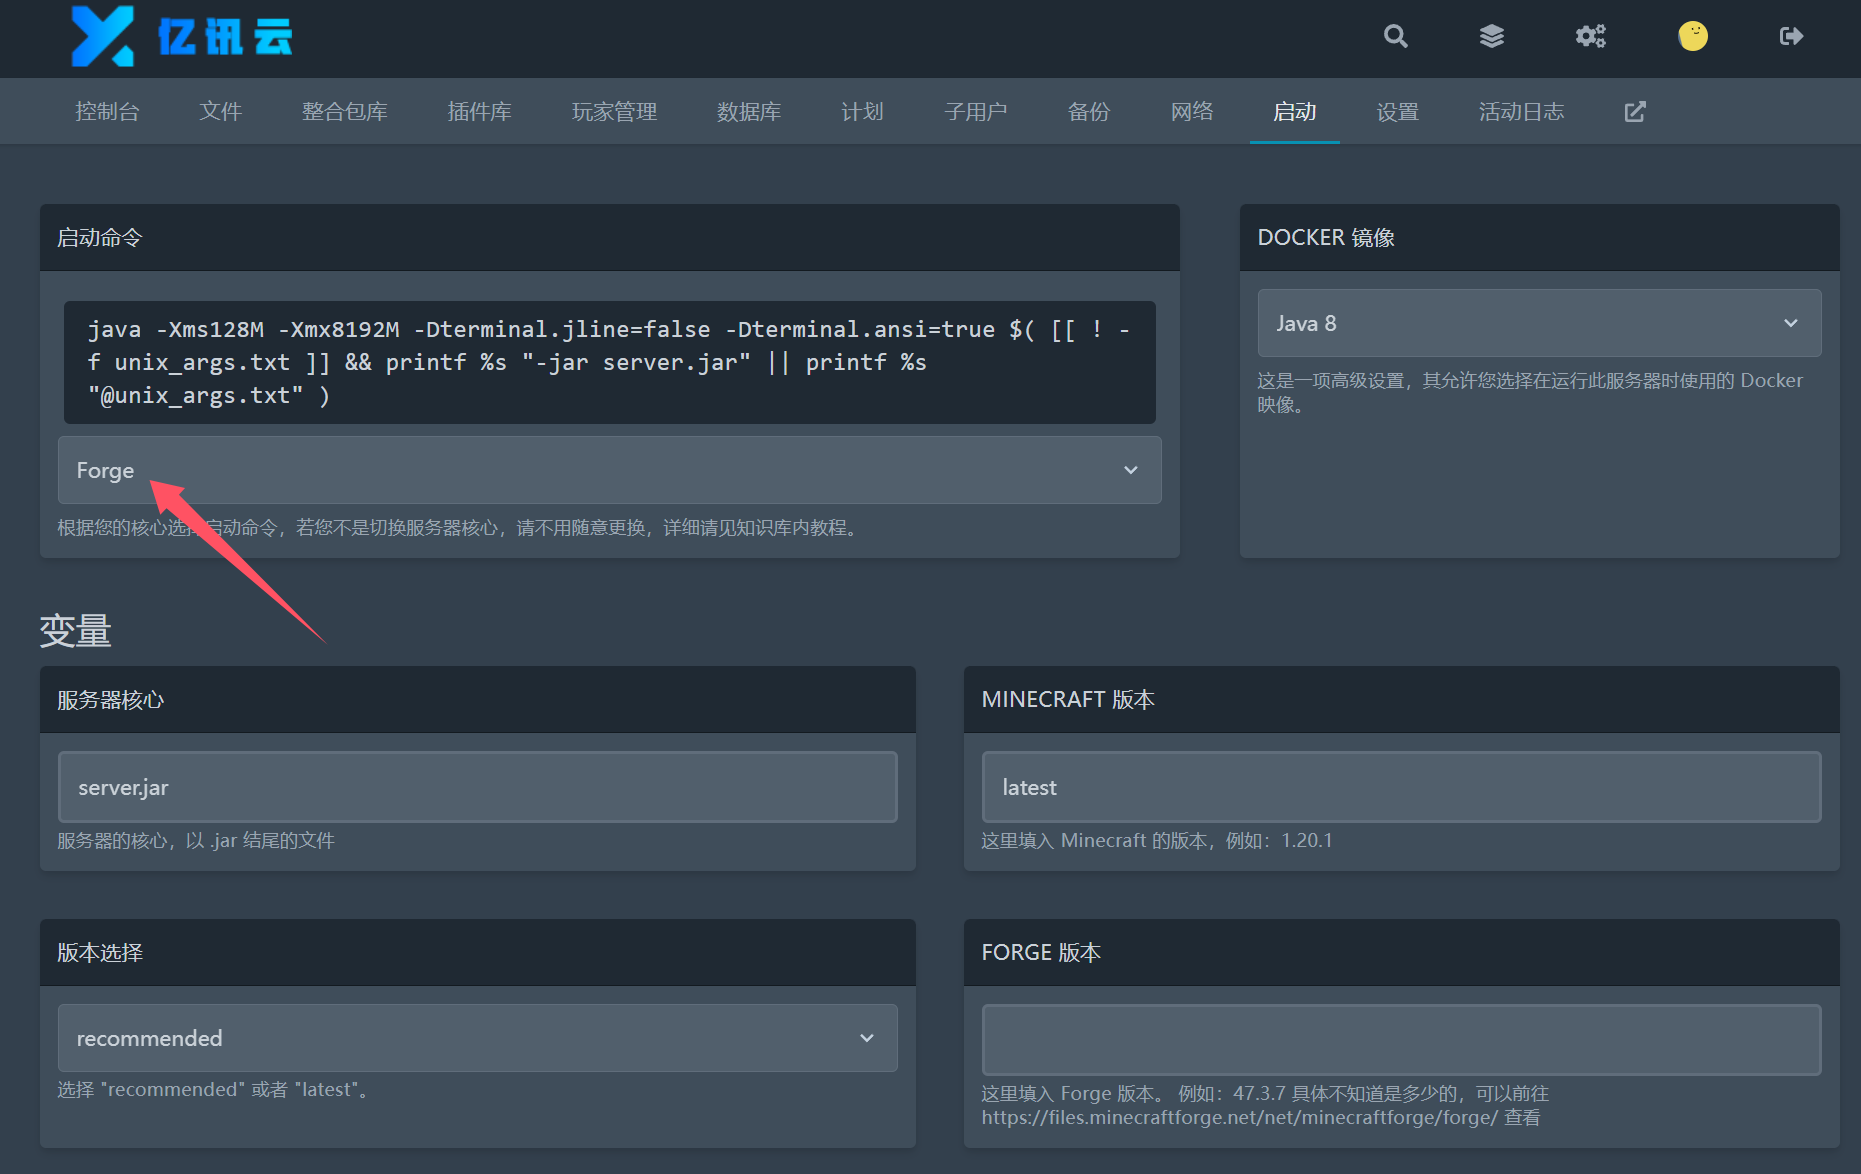
Task: Click the 启动命令 panel heading
Action: [x=100, y=238]
